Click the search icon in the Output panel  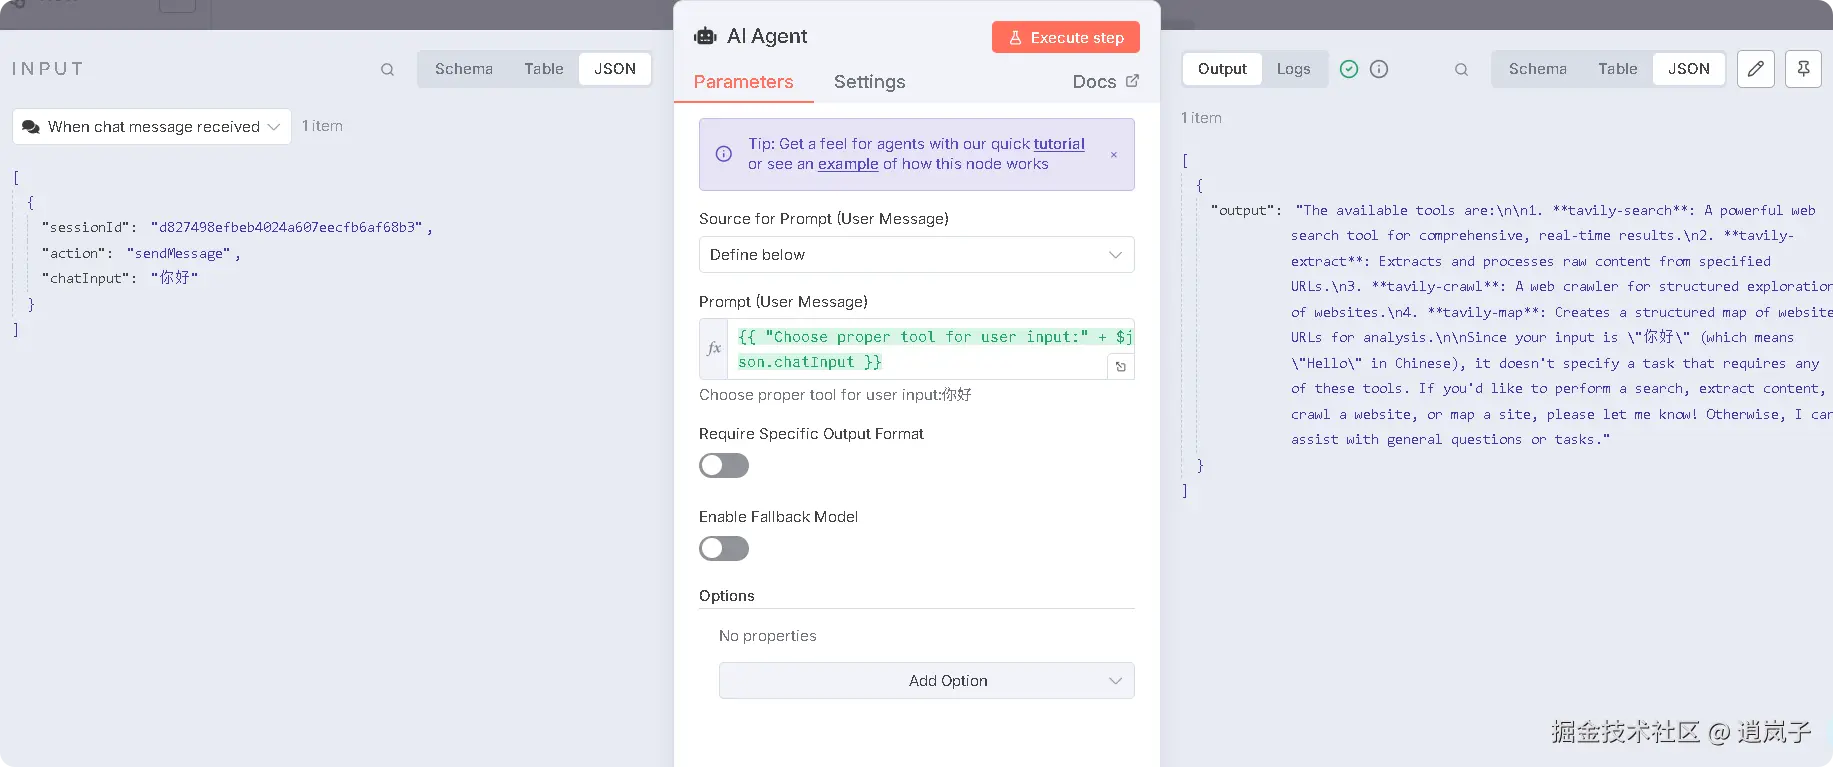point(1461,70)
